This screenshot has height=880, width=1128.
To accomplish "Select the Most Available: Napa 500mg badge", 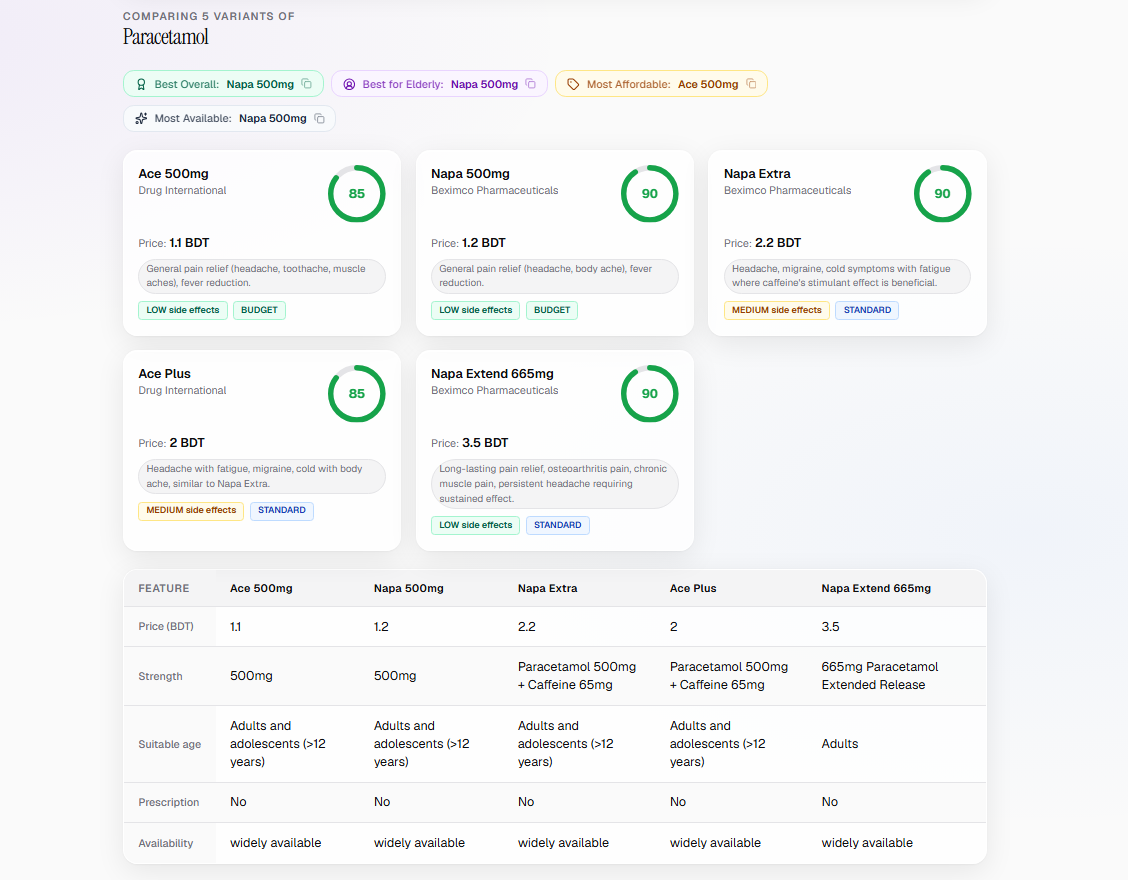I will pyautogui.click(x=229, y=119).
